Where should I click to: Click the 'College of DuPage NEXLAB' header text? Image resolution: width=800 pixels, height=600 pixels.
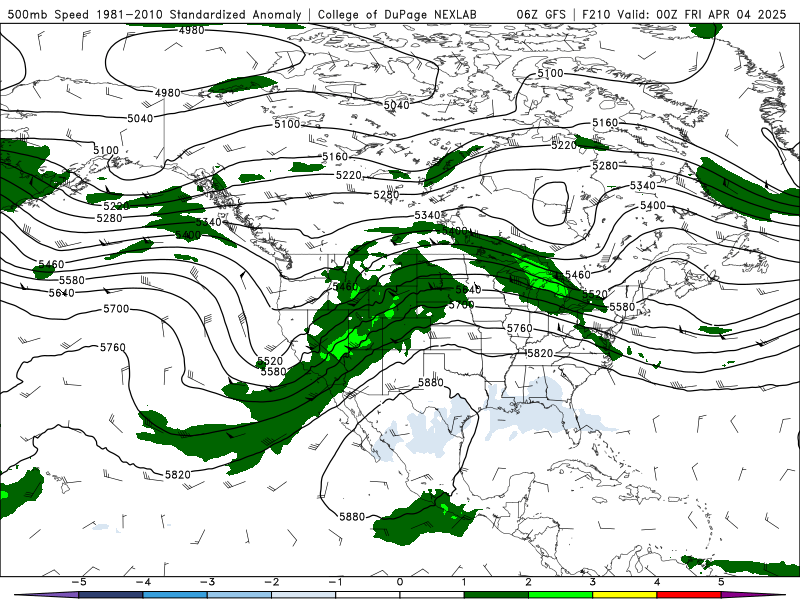[397, 14]
